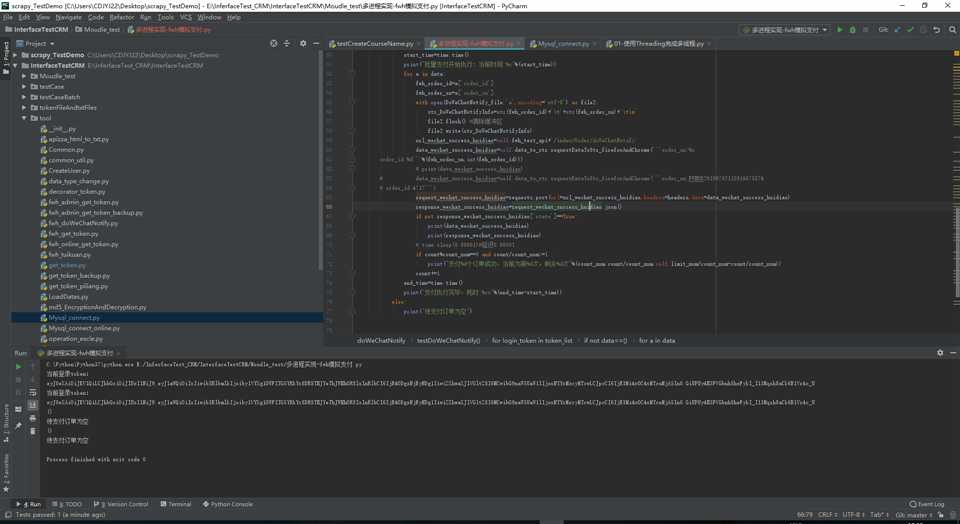The height and width of the screenshot is (524, 960).
Task: Open CreateUser.py in project tree
Action: click(69, 171)
